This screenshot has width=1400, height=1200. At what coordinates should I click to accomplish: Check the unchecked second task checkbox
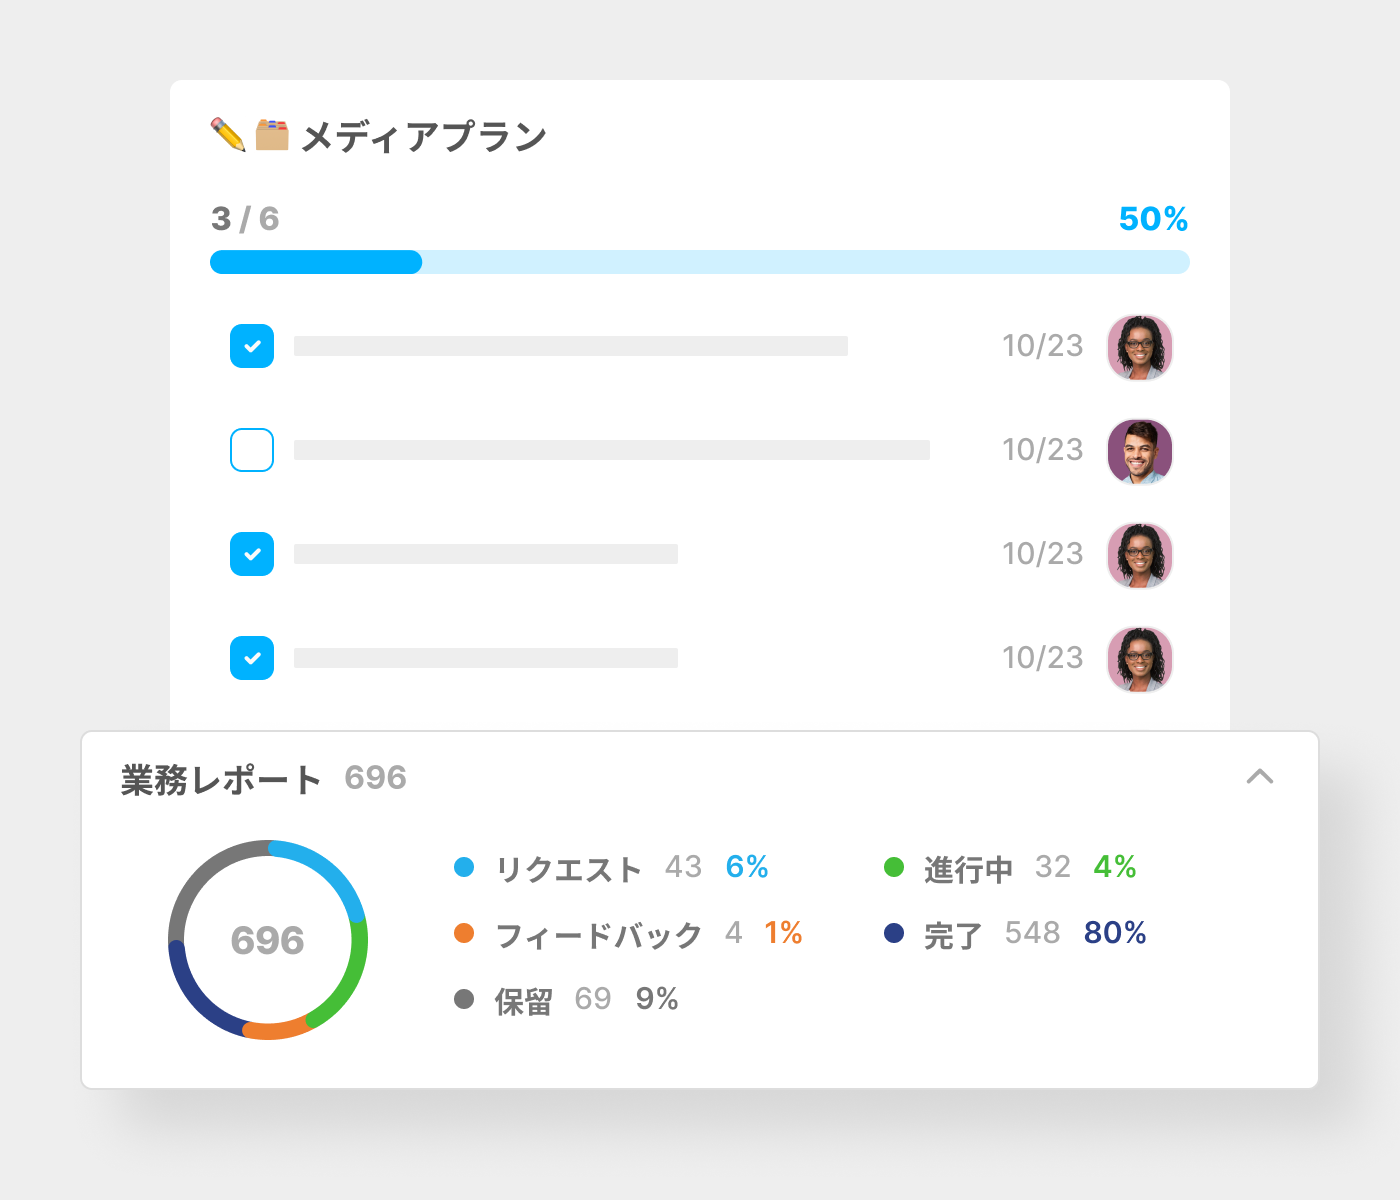coord(252,450)
